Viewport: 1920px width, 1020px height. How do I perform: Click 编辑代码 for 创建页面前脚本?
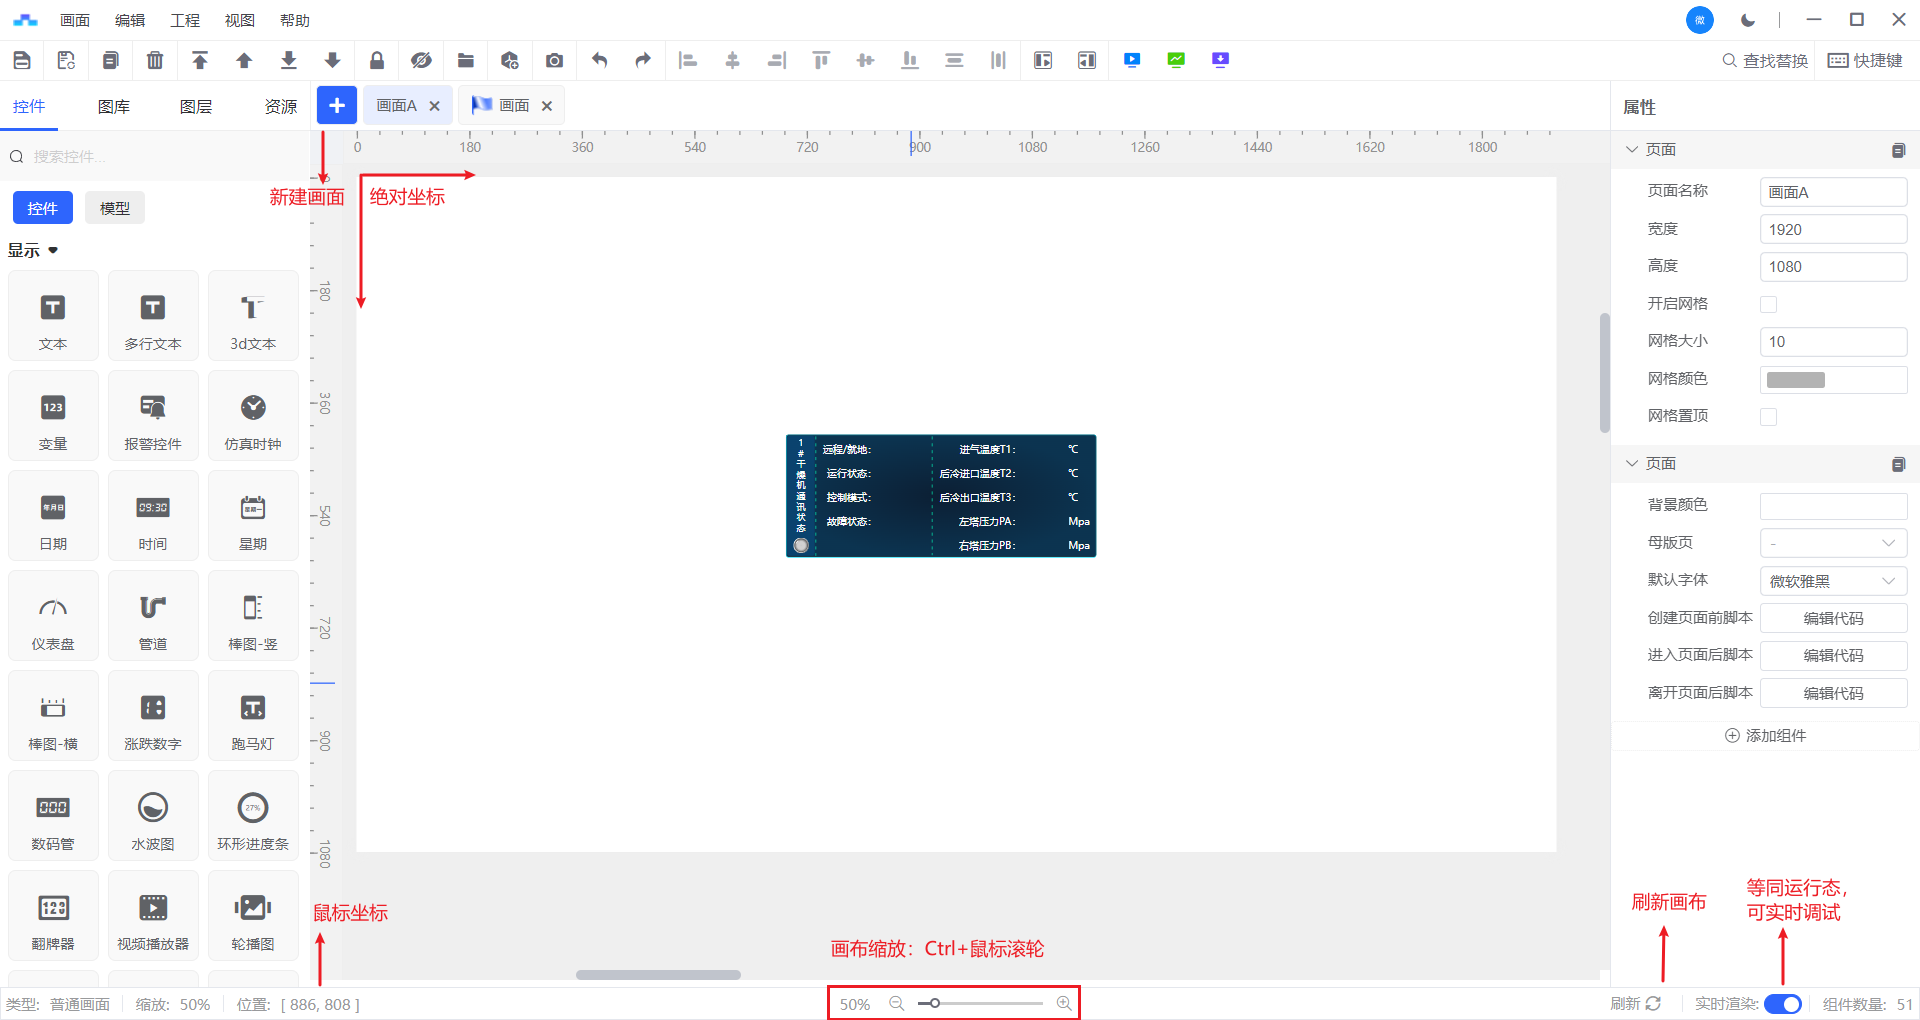coord(1833,619)
